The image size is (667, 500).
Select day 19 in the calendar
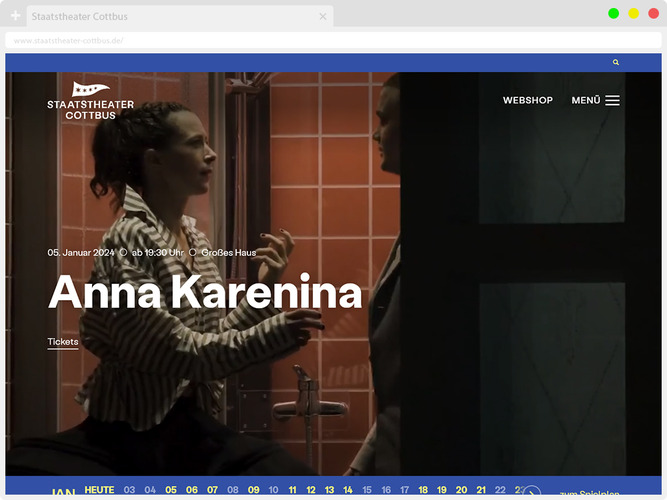(x=442, y=490)
